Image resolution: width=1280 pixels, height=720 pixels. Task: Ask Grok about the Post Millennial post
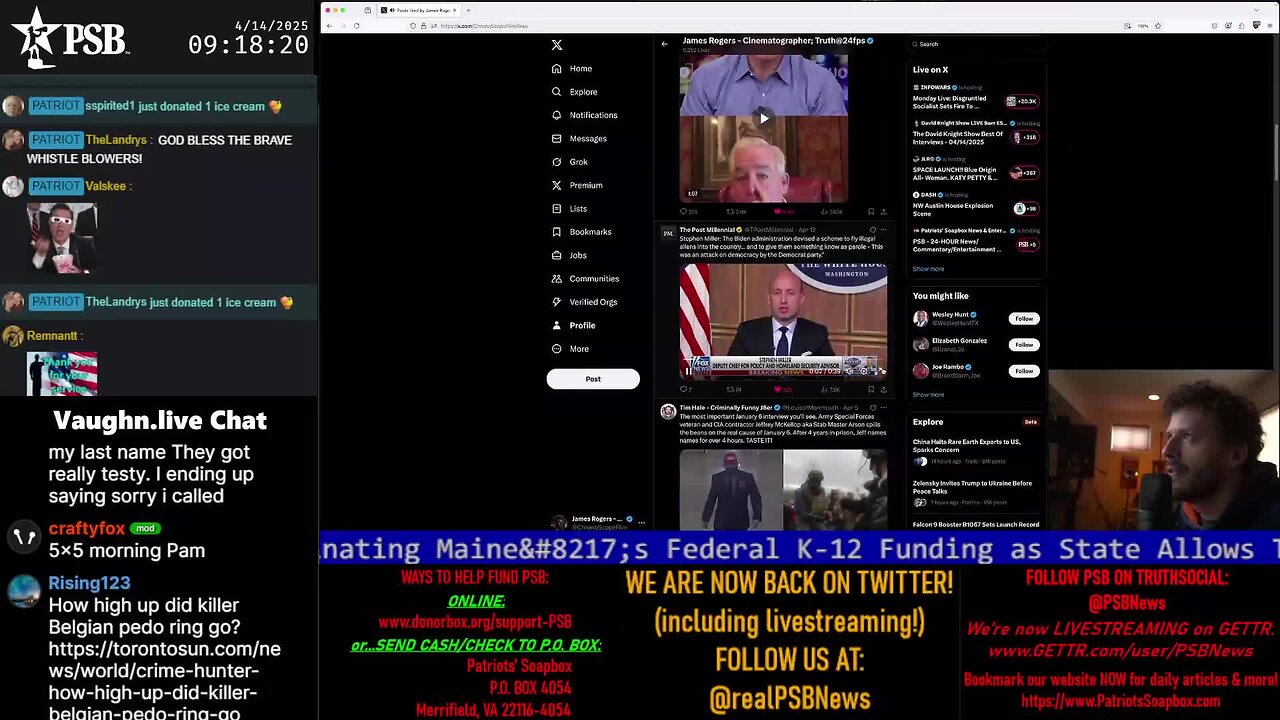coord(872,230)
